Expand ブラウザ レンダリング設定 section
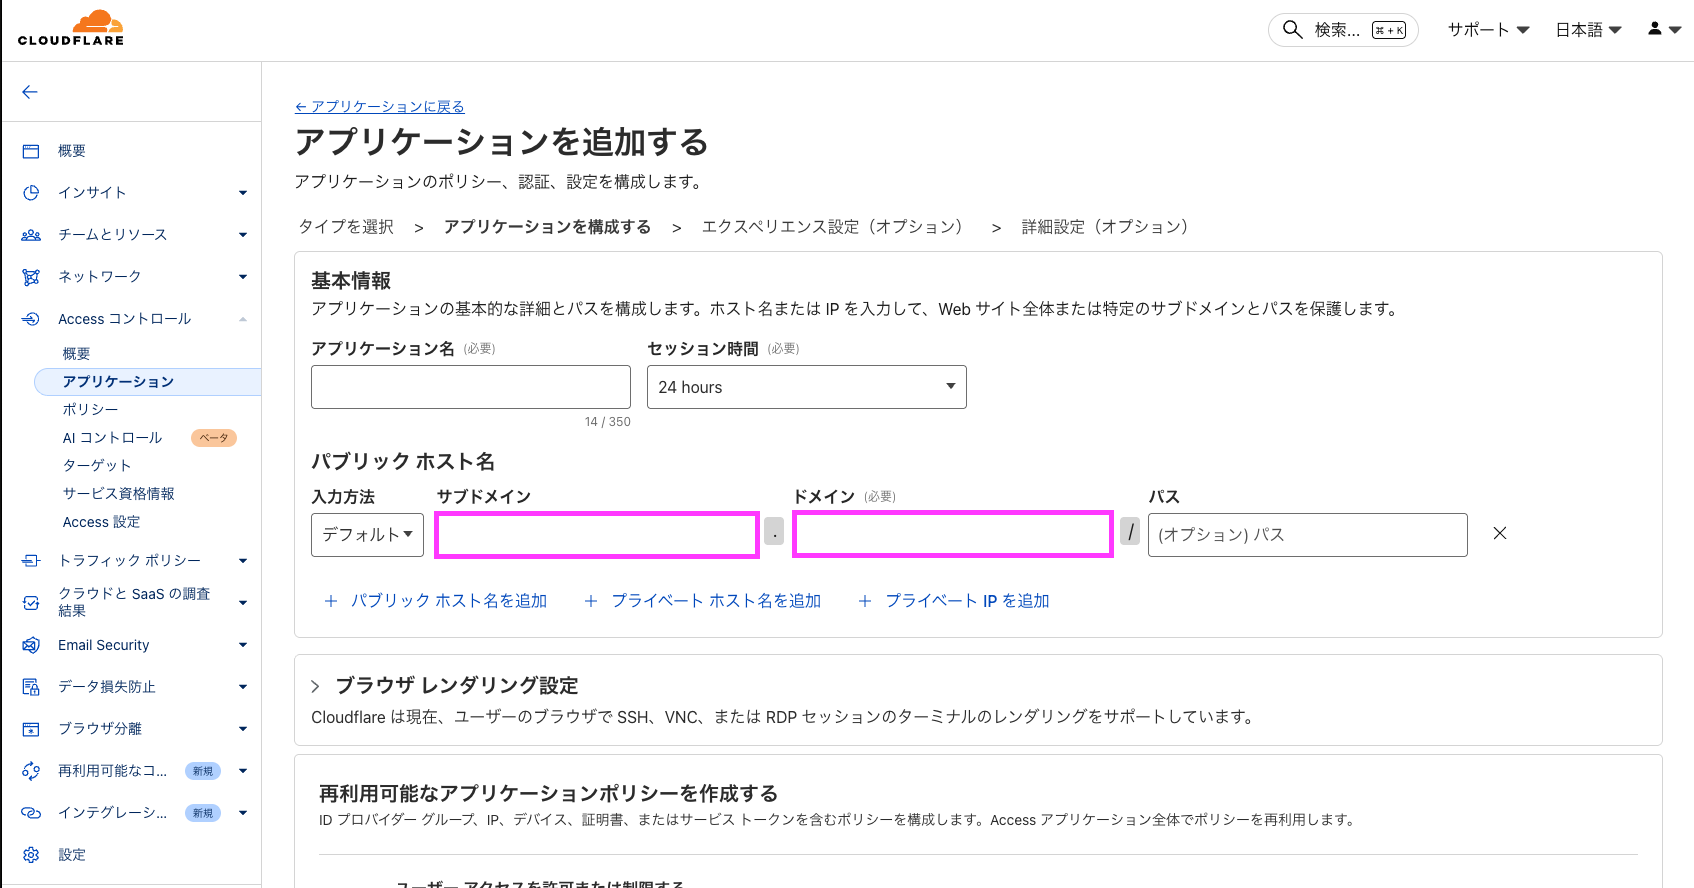The image size is (1694, 888). tap(315, 686)
